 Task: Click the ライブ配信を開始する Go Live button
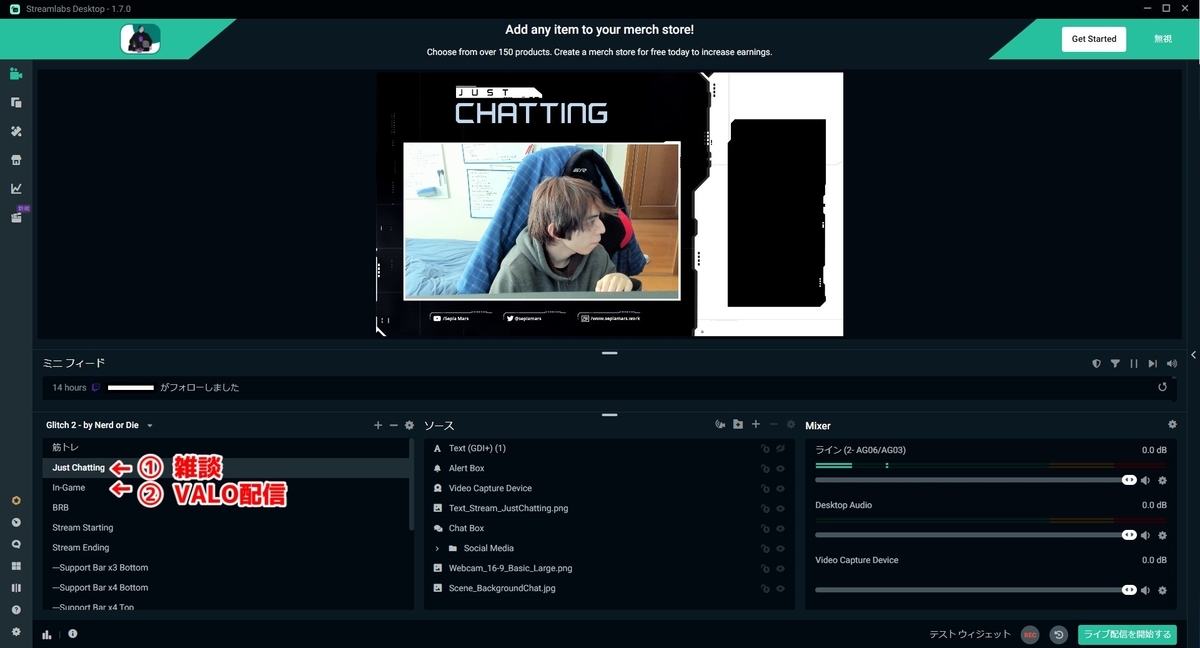(1127, 634)
